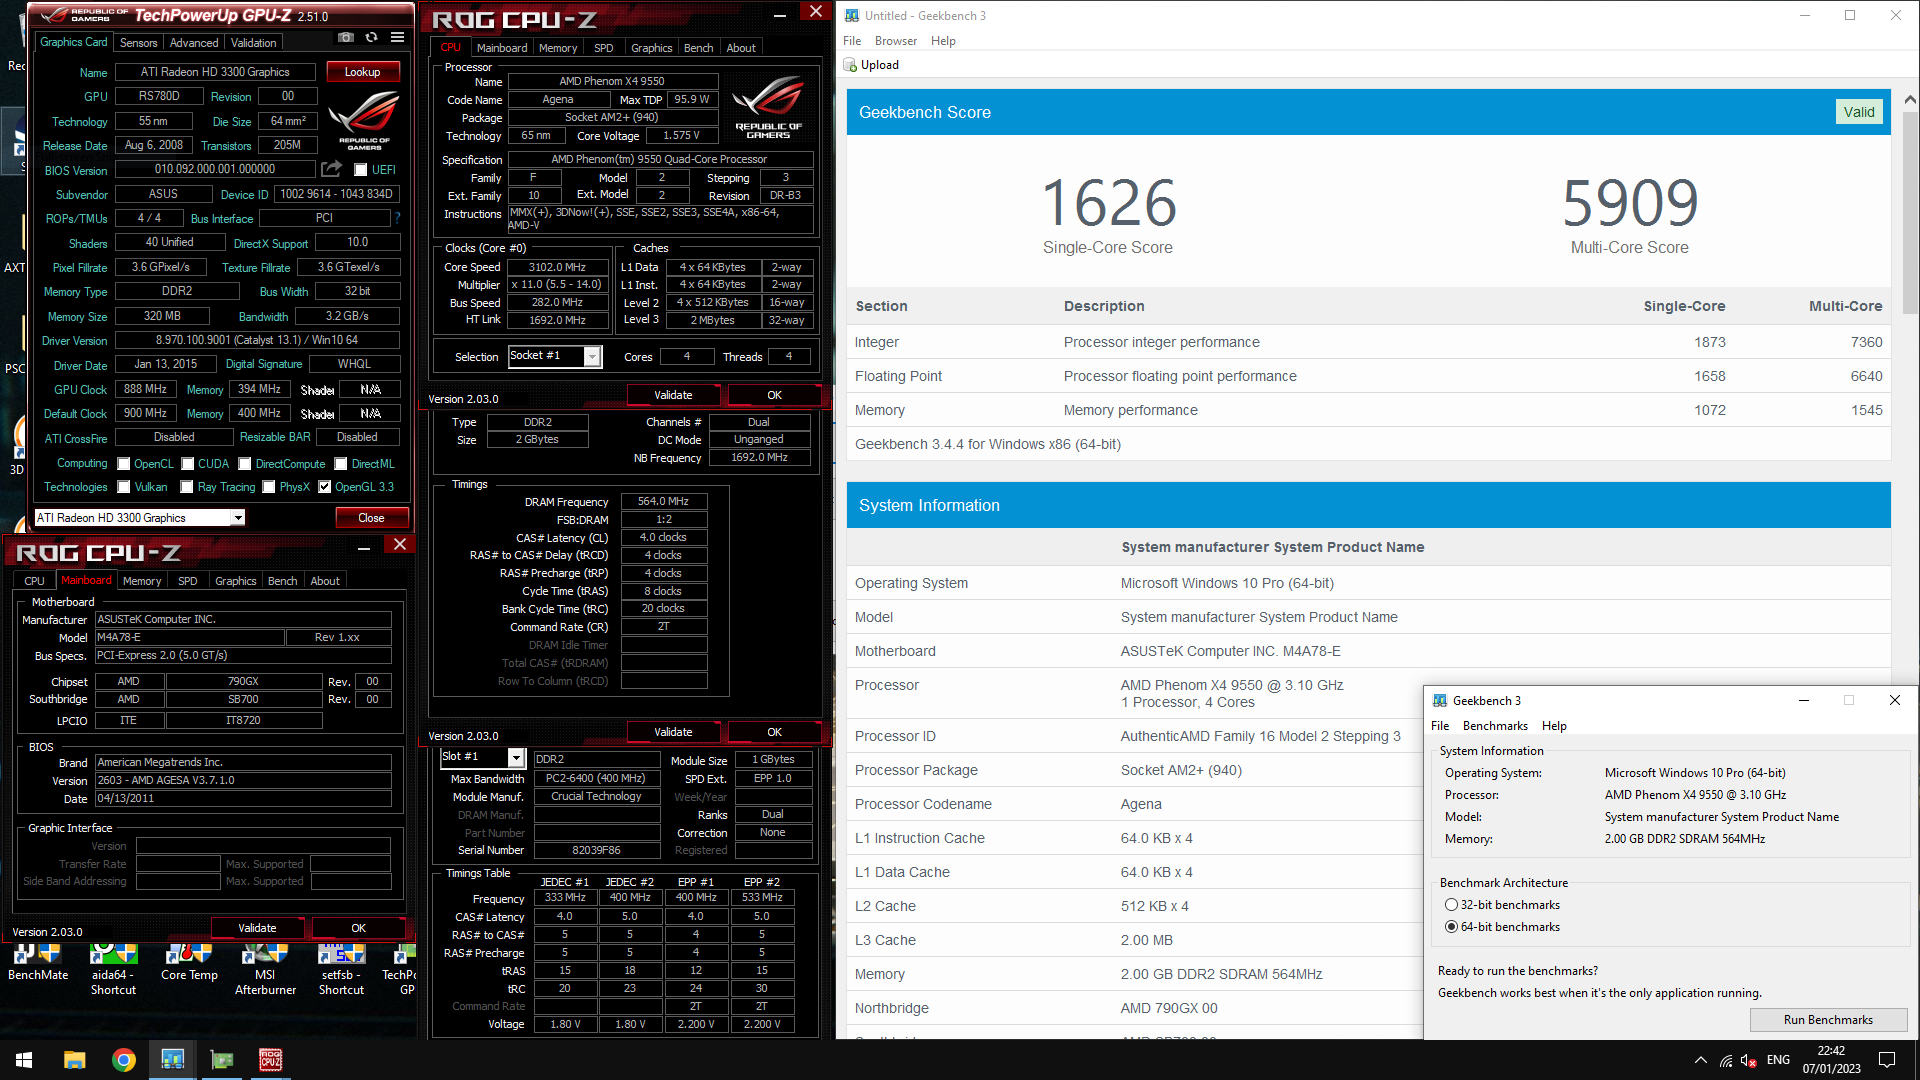Open Benchmarks menu in Geekbench 3 dialog
The image size is (1920, 1080).
tap(1495, 726)
